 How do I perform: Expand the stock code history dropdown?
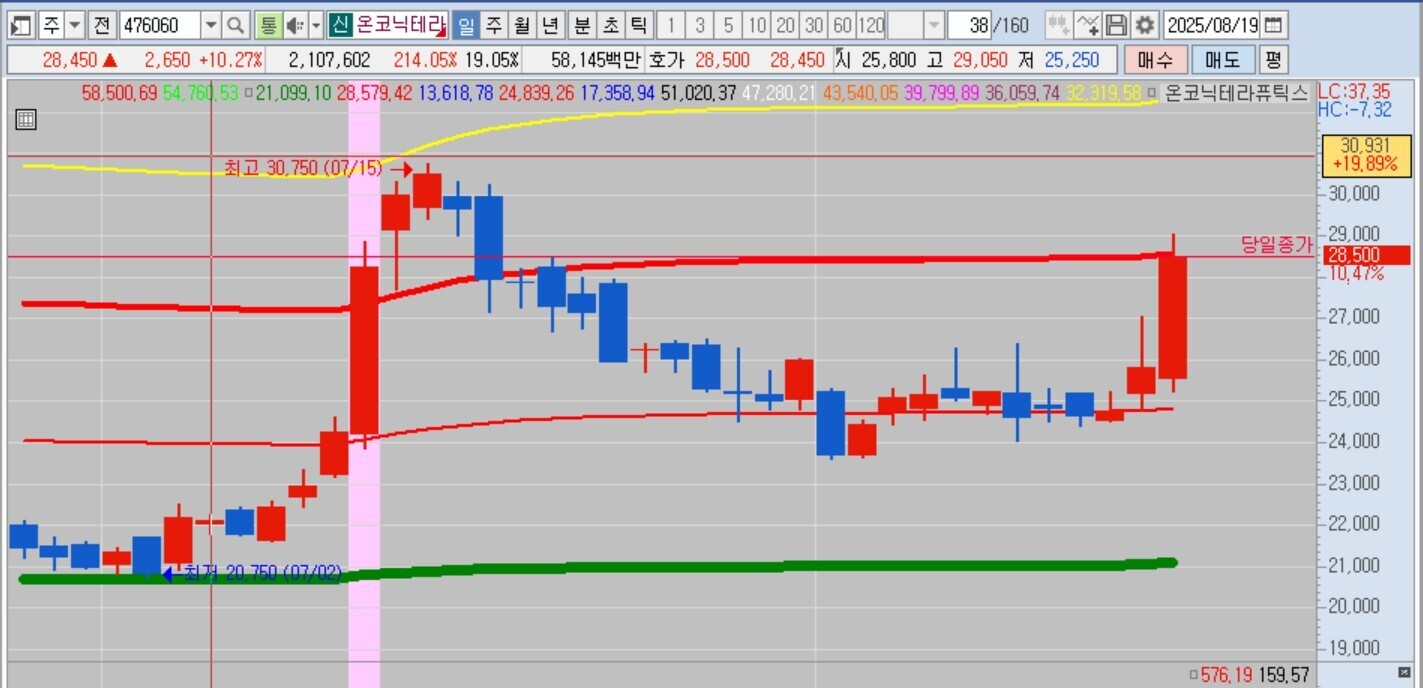[211, 25]
